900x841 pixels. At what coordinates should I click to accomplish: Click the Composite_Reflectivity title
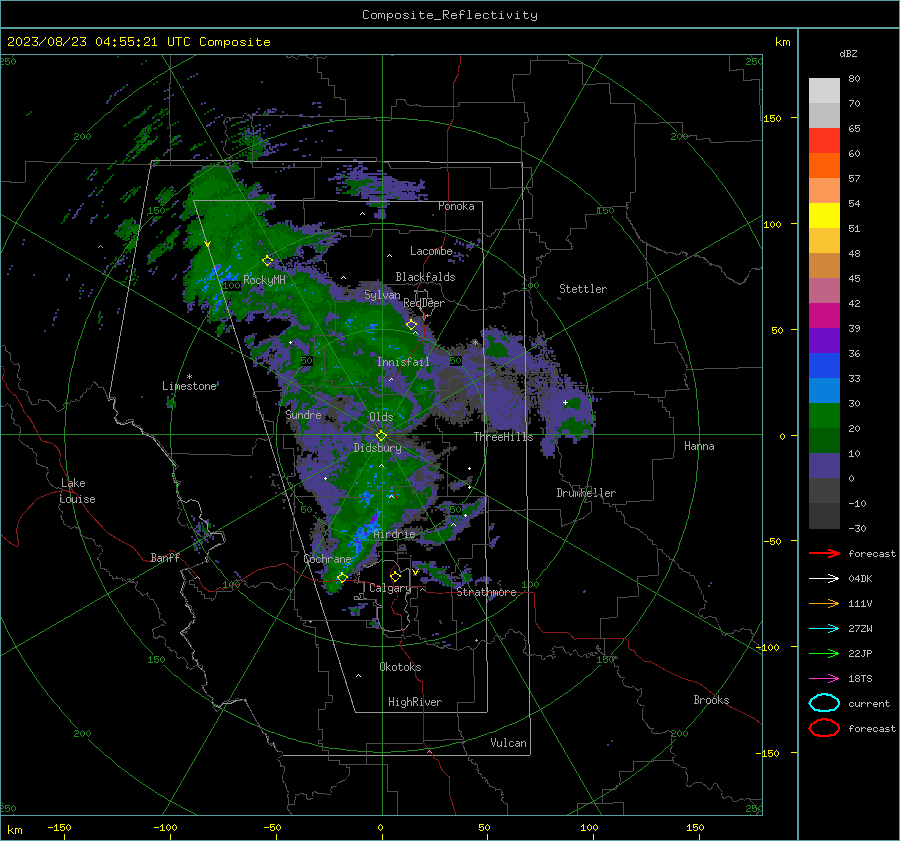click(450, 15)
